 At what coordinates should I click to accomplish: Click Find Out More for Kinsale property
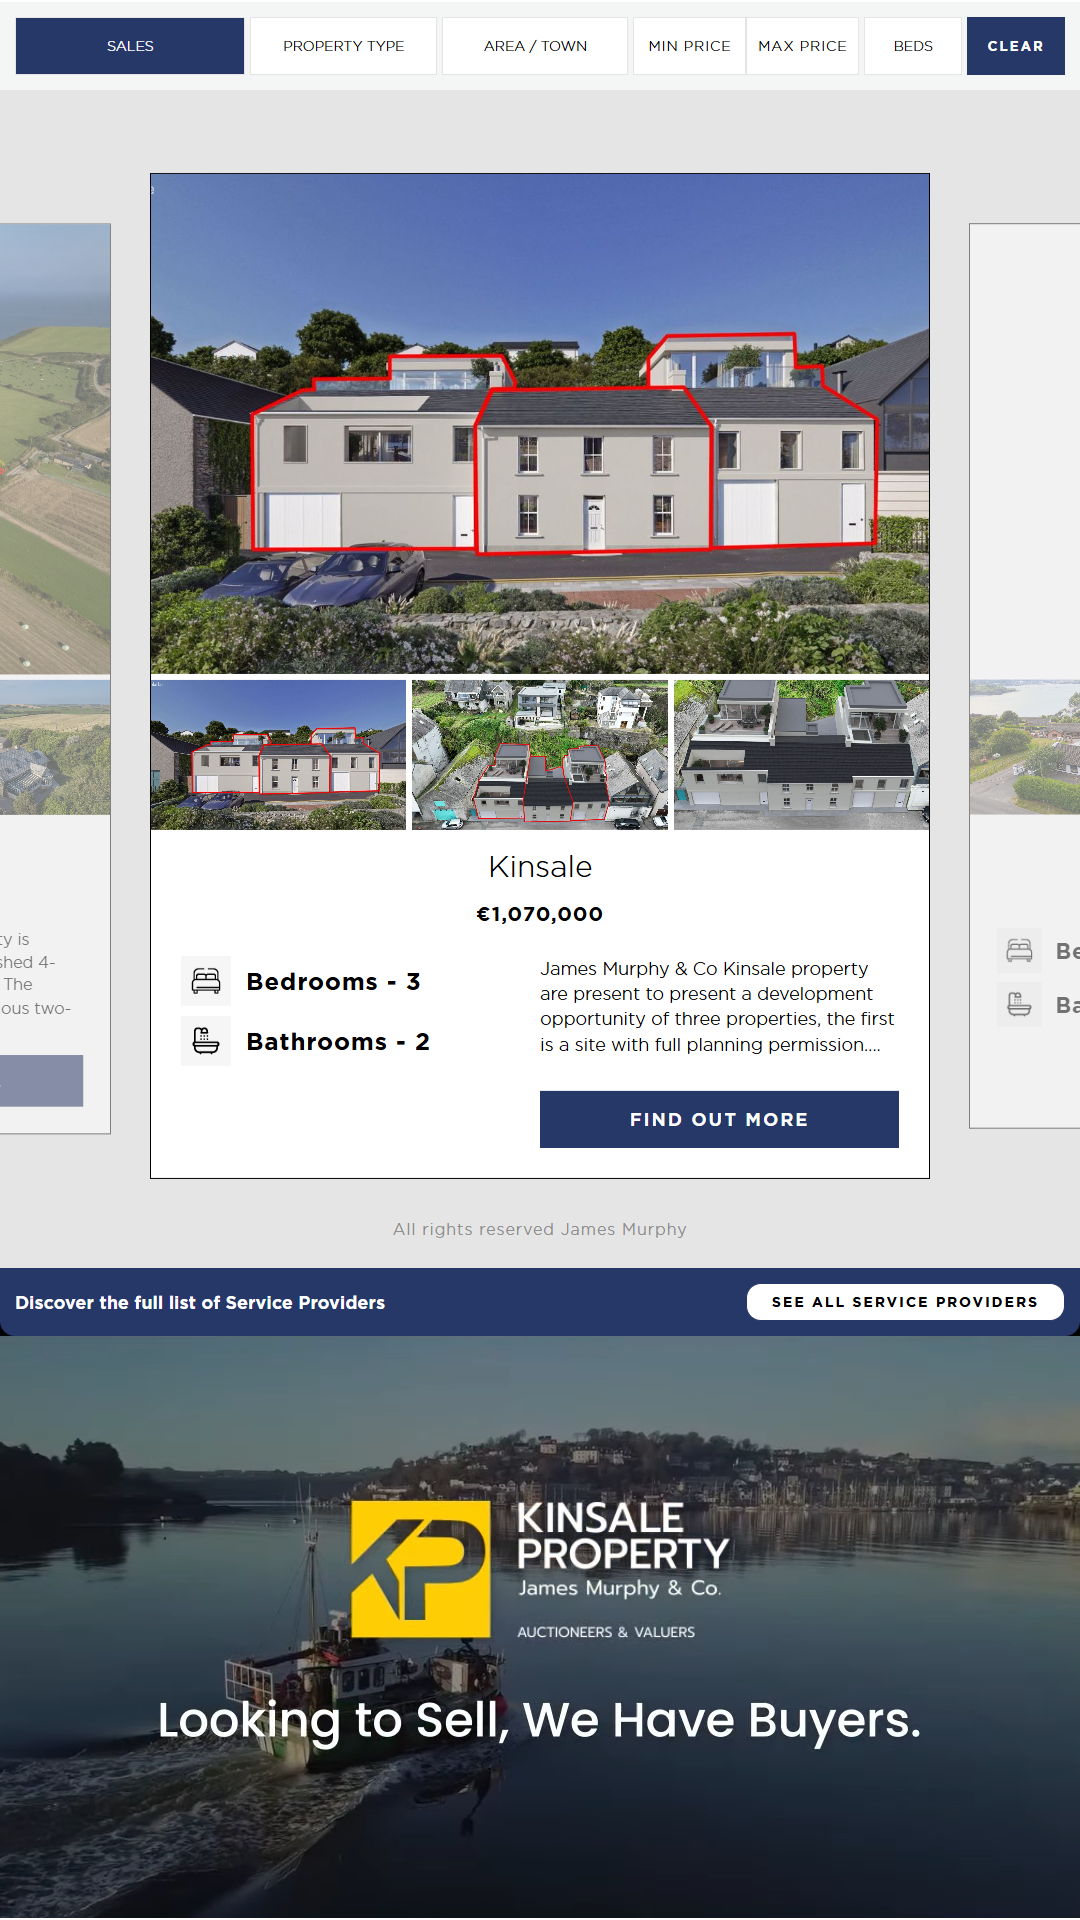(719, 1119)
